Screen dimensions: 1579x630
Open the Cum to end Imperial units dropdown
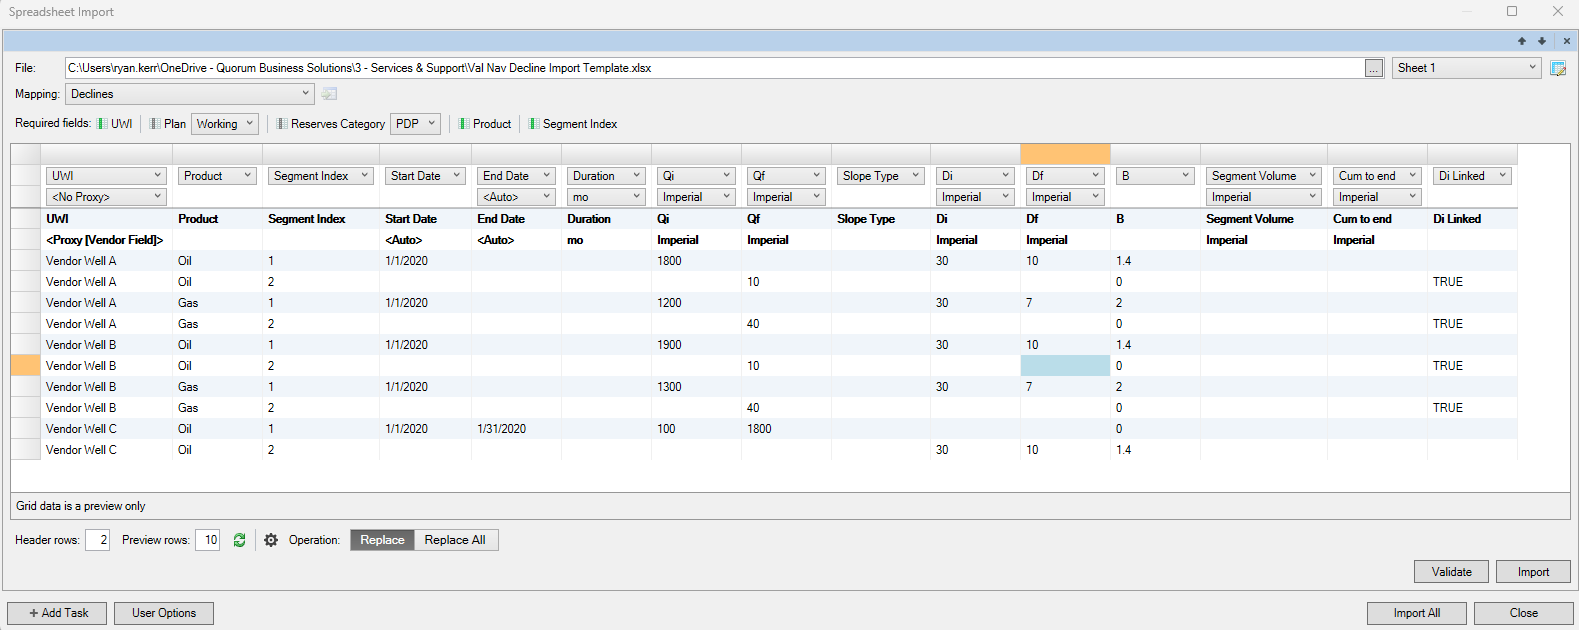(1377, 197)
